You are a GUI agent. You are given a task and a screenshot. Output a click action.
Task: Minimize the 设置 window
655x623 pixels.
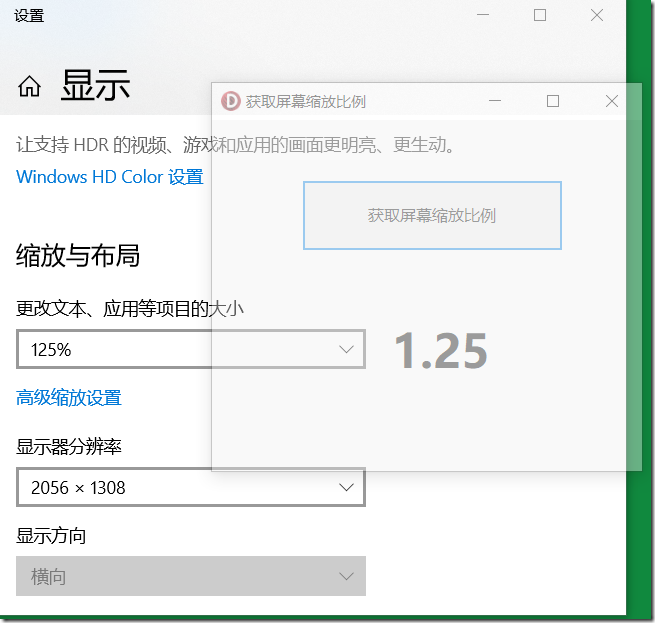[x=483, y=15]
